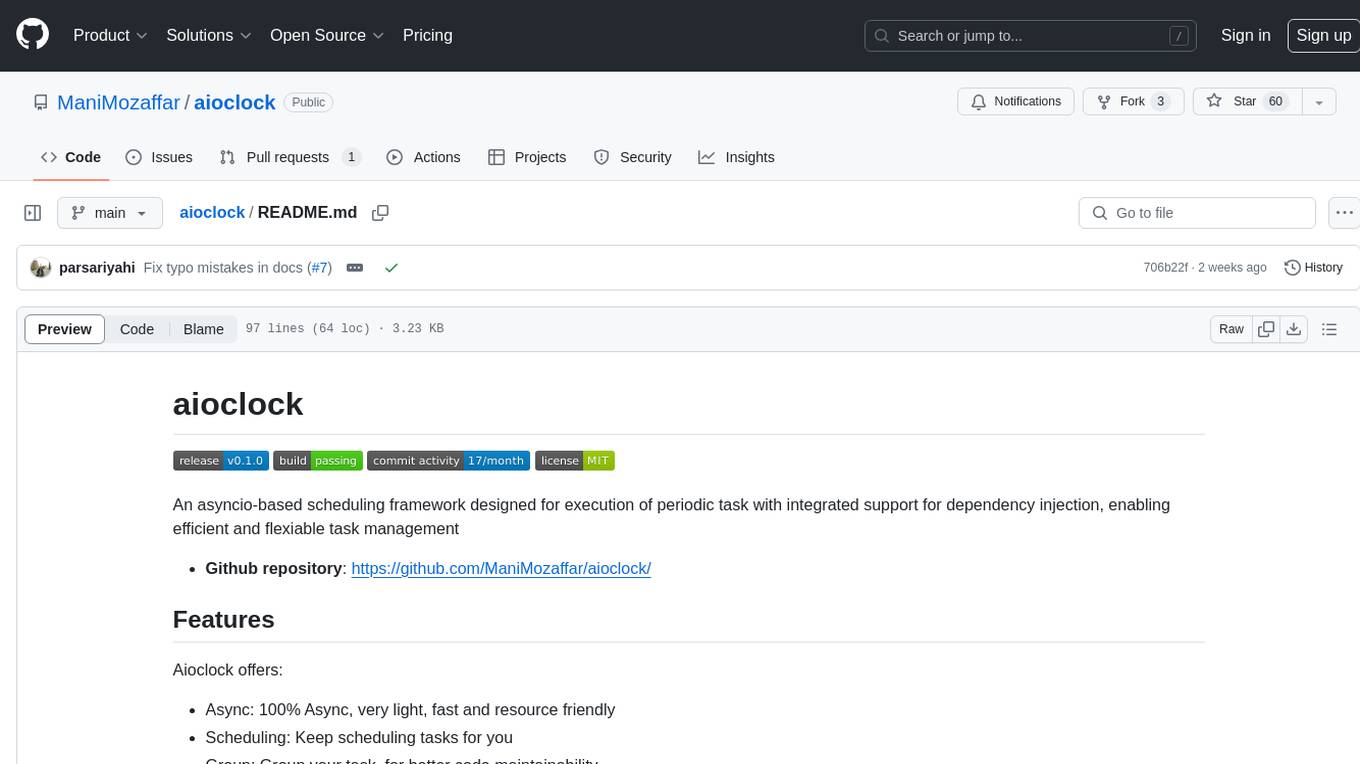Screen dimensions: 1360x764
Task: Open parsariyahi's avatar profile
Action: pos(41,268)
